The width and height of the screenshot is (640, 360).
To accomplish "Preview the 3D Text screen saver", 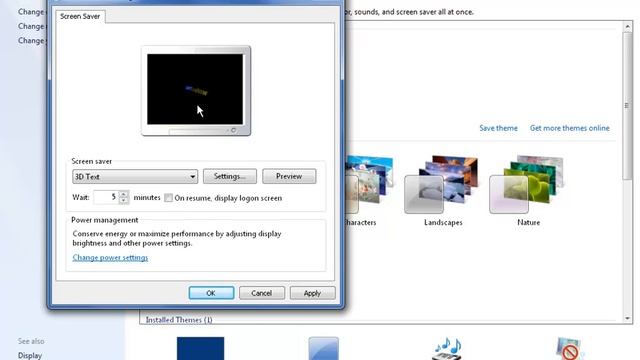I will [x=289, y=176].
